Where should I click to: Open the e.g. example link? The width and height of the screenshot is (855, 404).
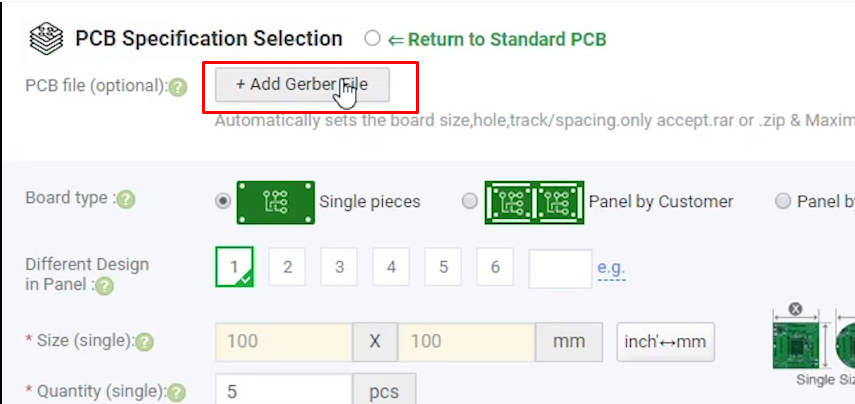(x=611, y=268)
